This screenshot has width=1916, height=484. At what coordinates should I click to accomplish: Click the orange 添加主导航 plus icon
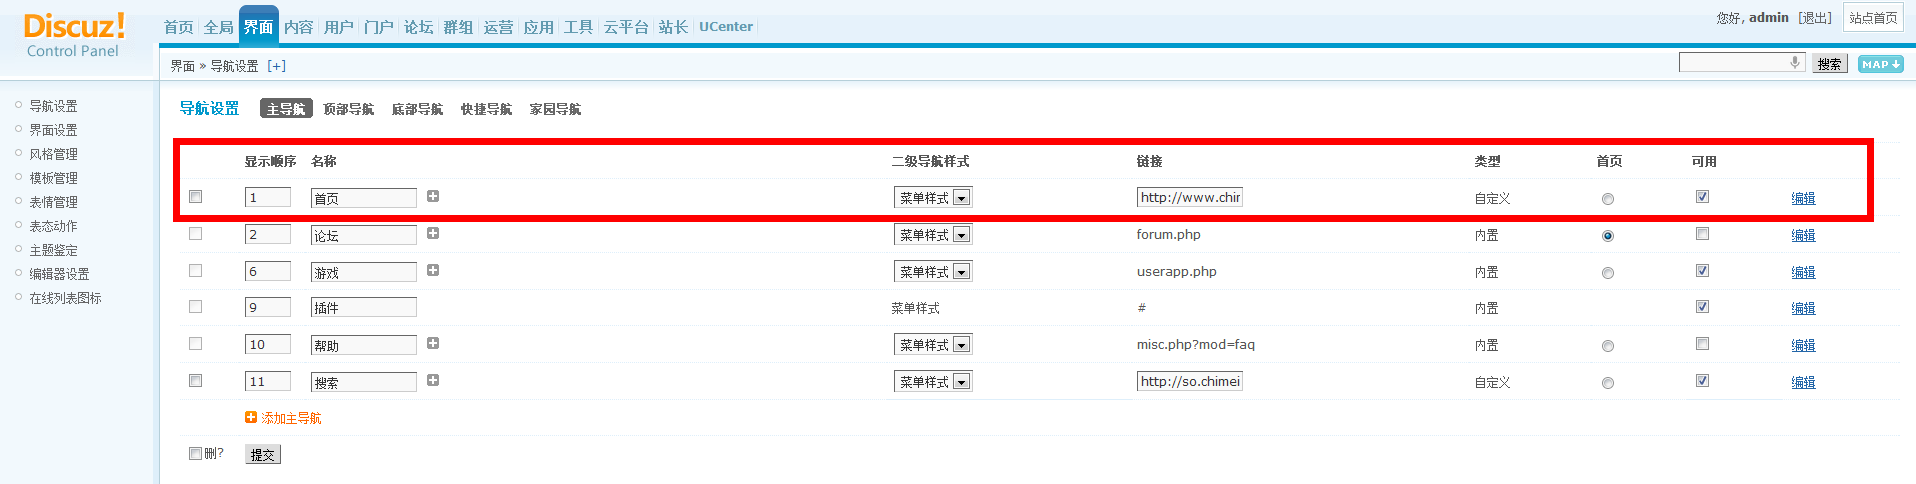click(251, 417)
